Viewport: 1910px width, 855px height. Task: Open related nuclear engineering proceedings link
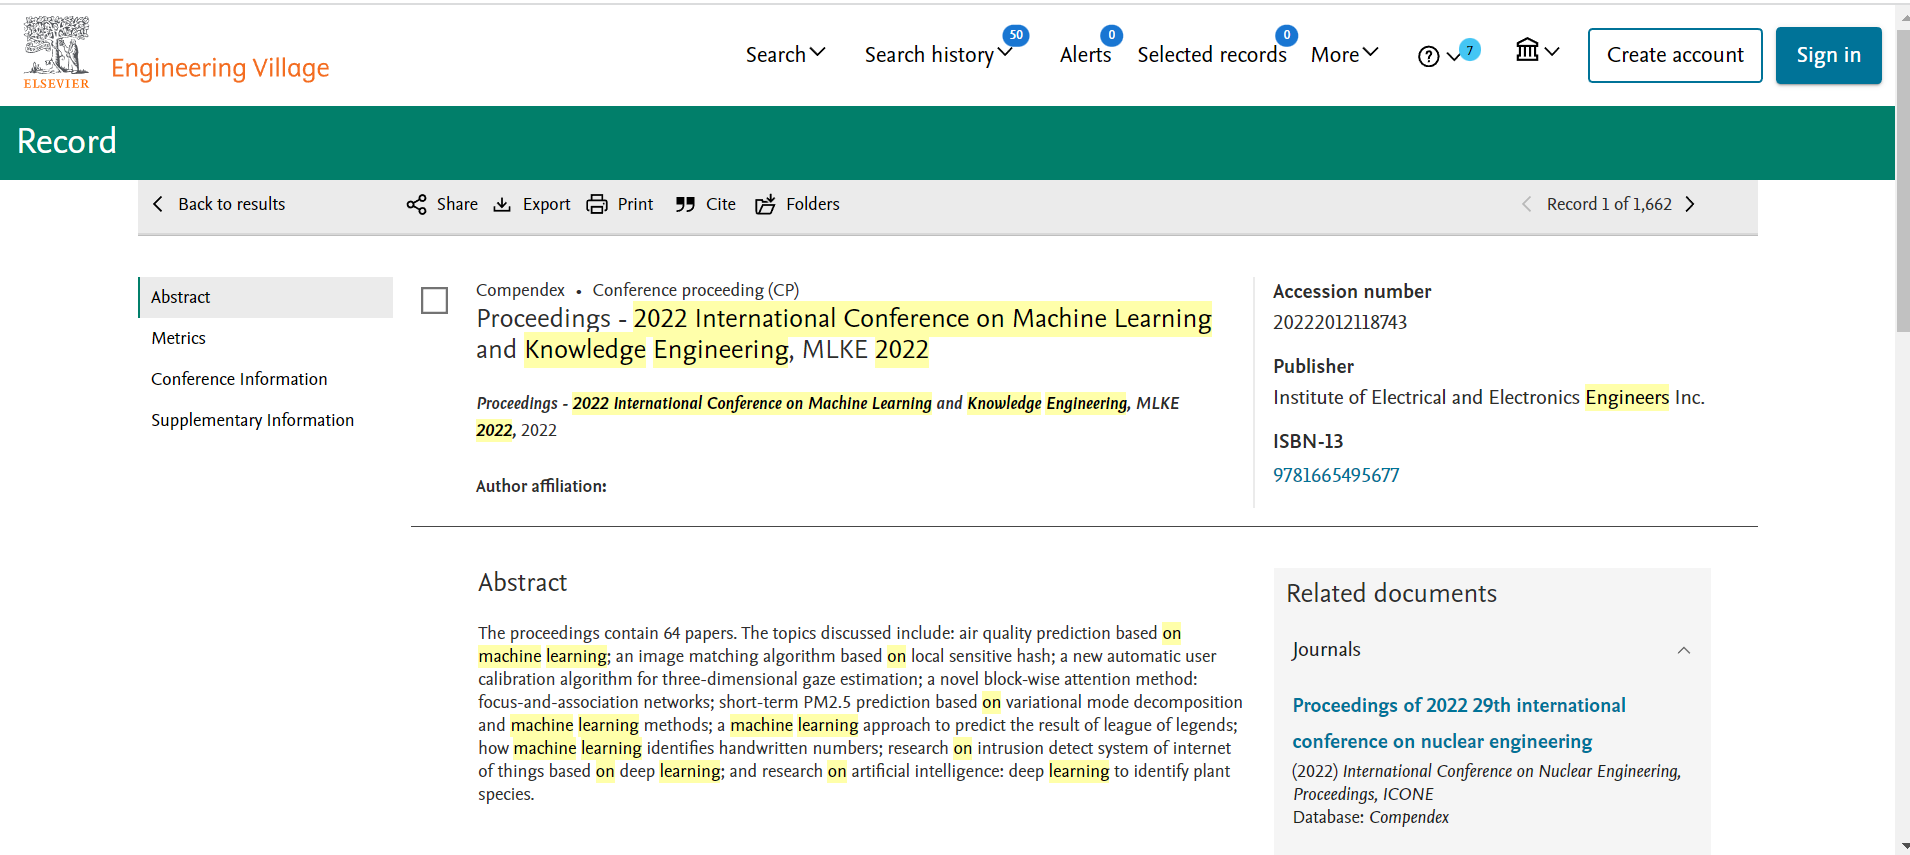coord(1459,723)
